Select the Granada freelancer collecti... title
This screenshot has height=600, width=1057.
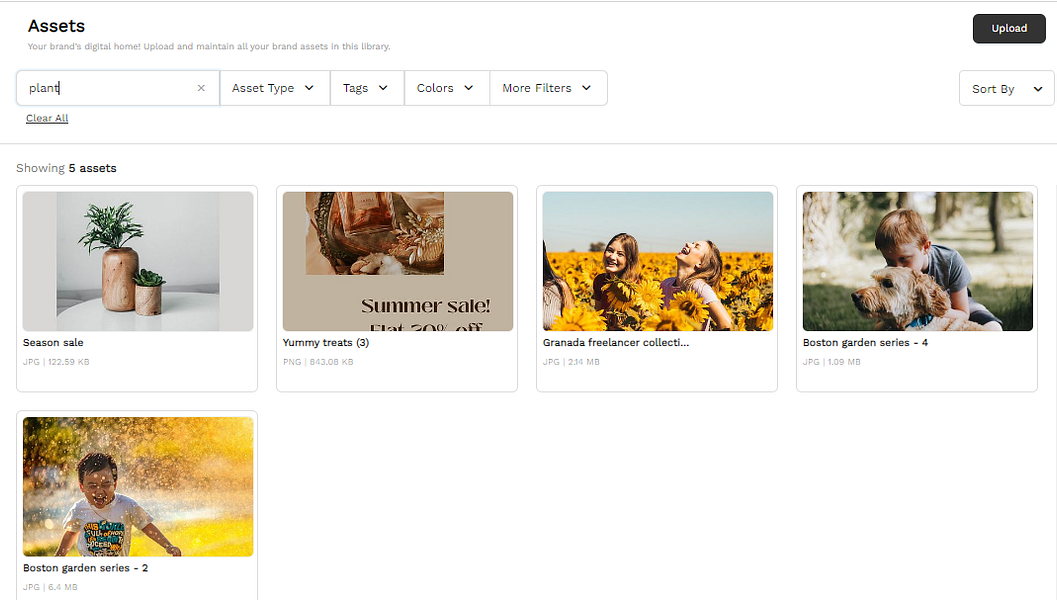click(x=616, y=342)
